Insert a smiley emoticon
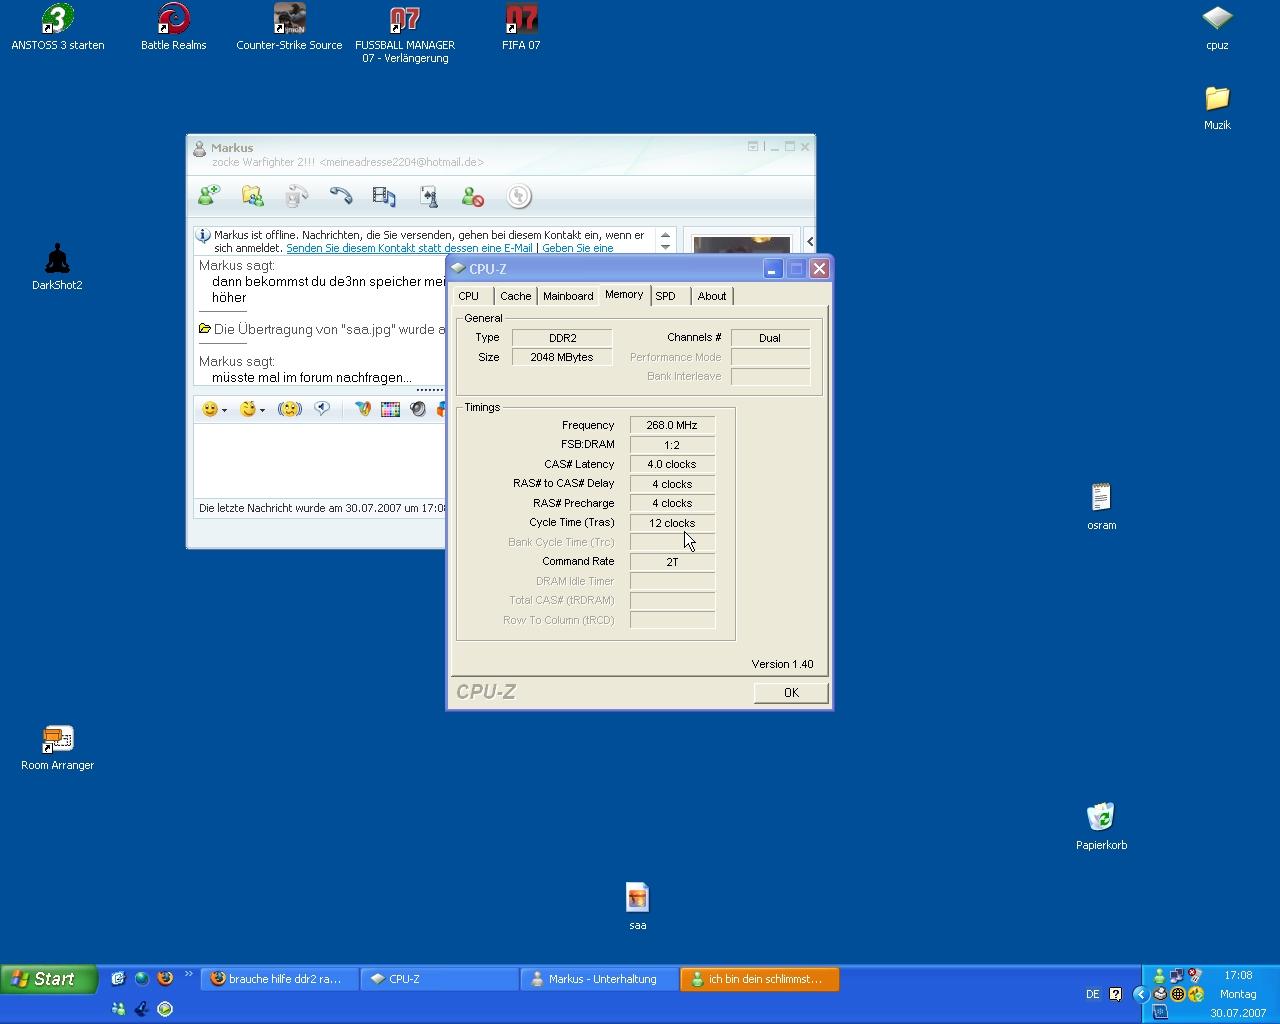1280x1024 pixels. (209, 409)
